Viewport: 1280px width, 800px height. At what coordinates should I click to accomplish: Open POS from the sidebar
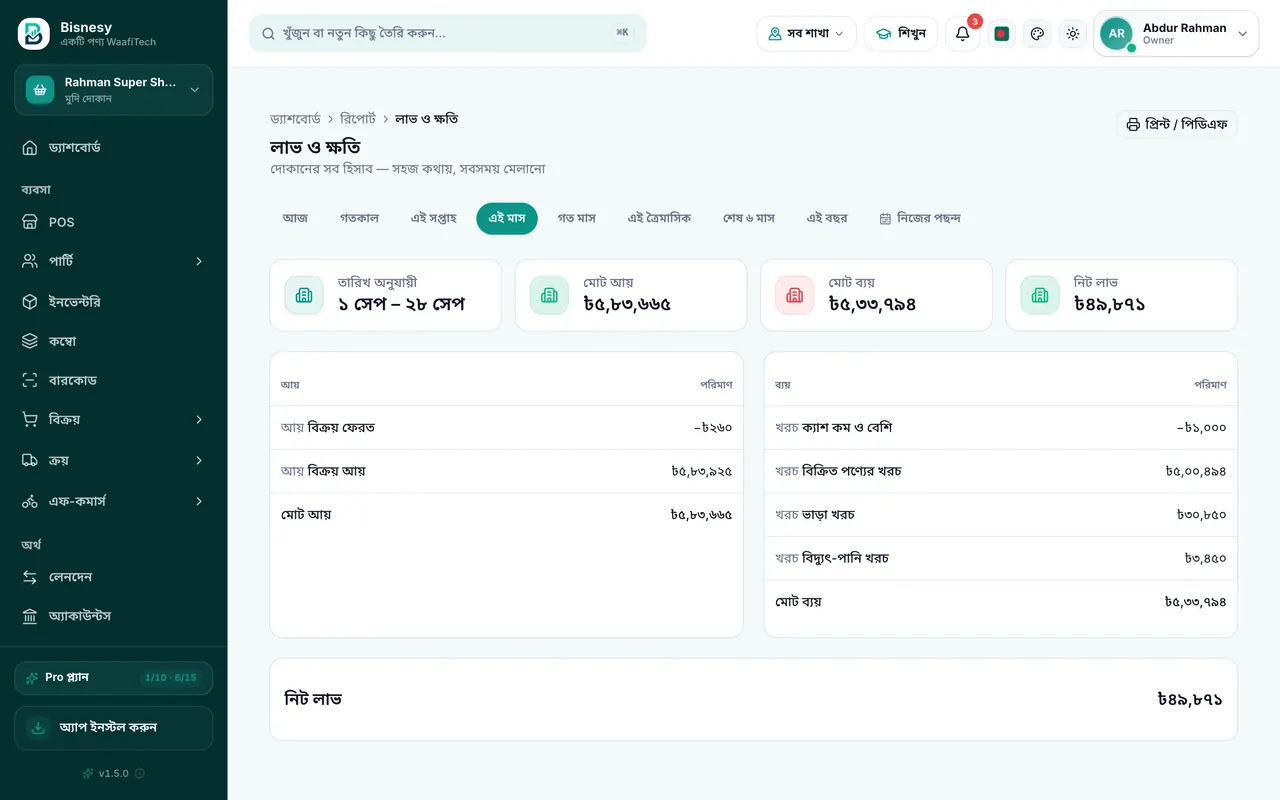tap(113, 222)
